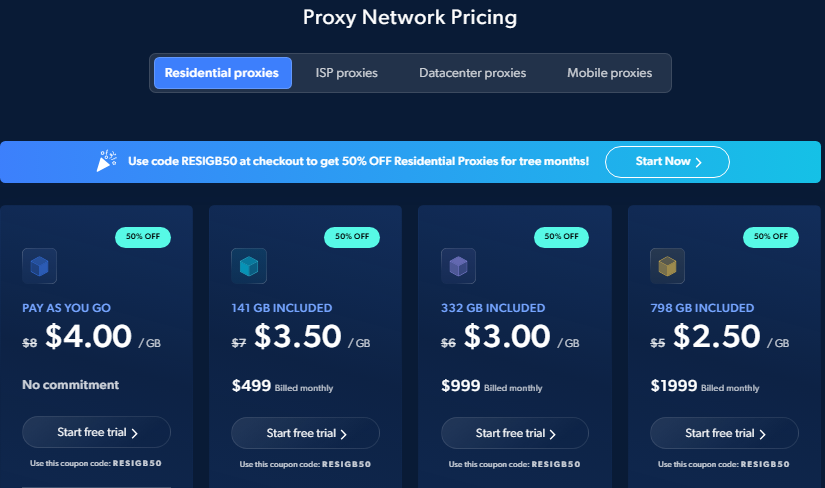Viewport: 825px width, 488px height.
Task: Start free trial for Pay As You Go
Action: (x=96, y=432)
